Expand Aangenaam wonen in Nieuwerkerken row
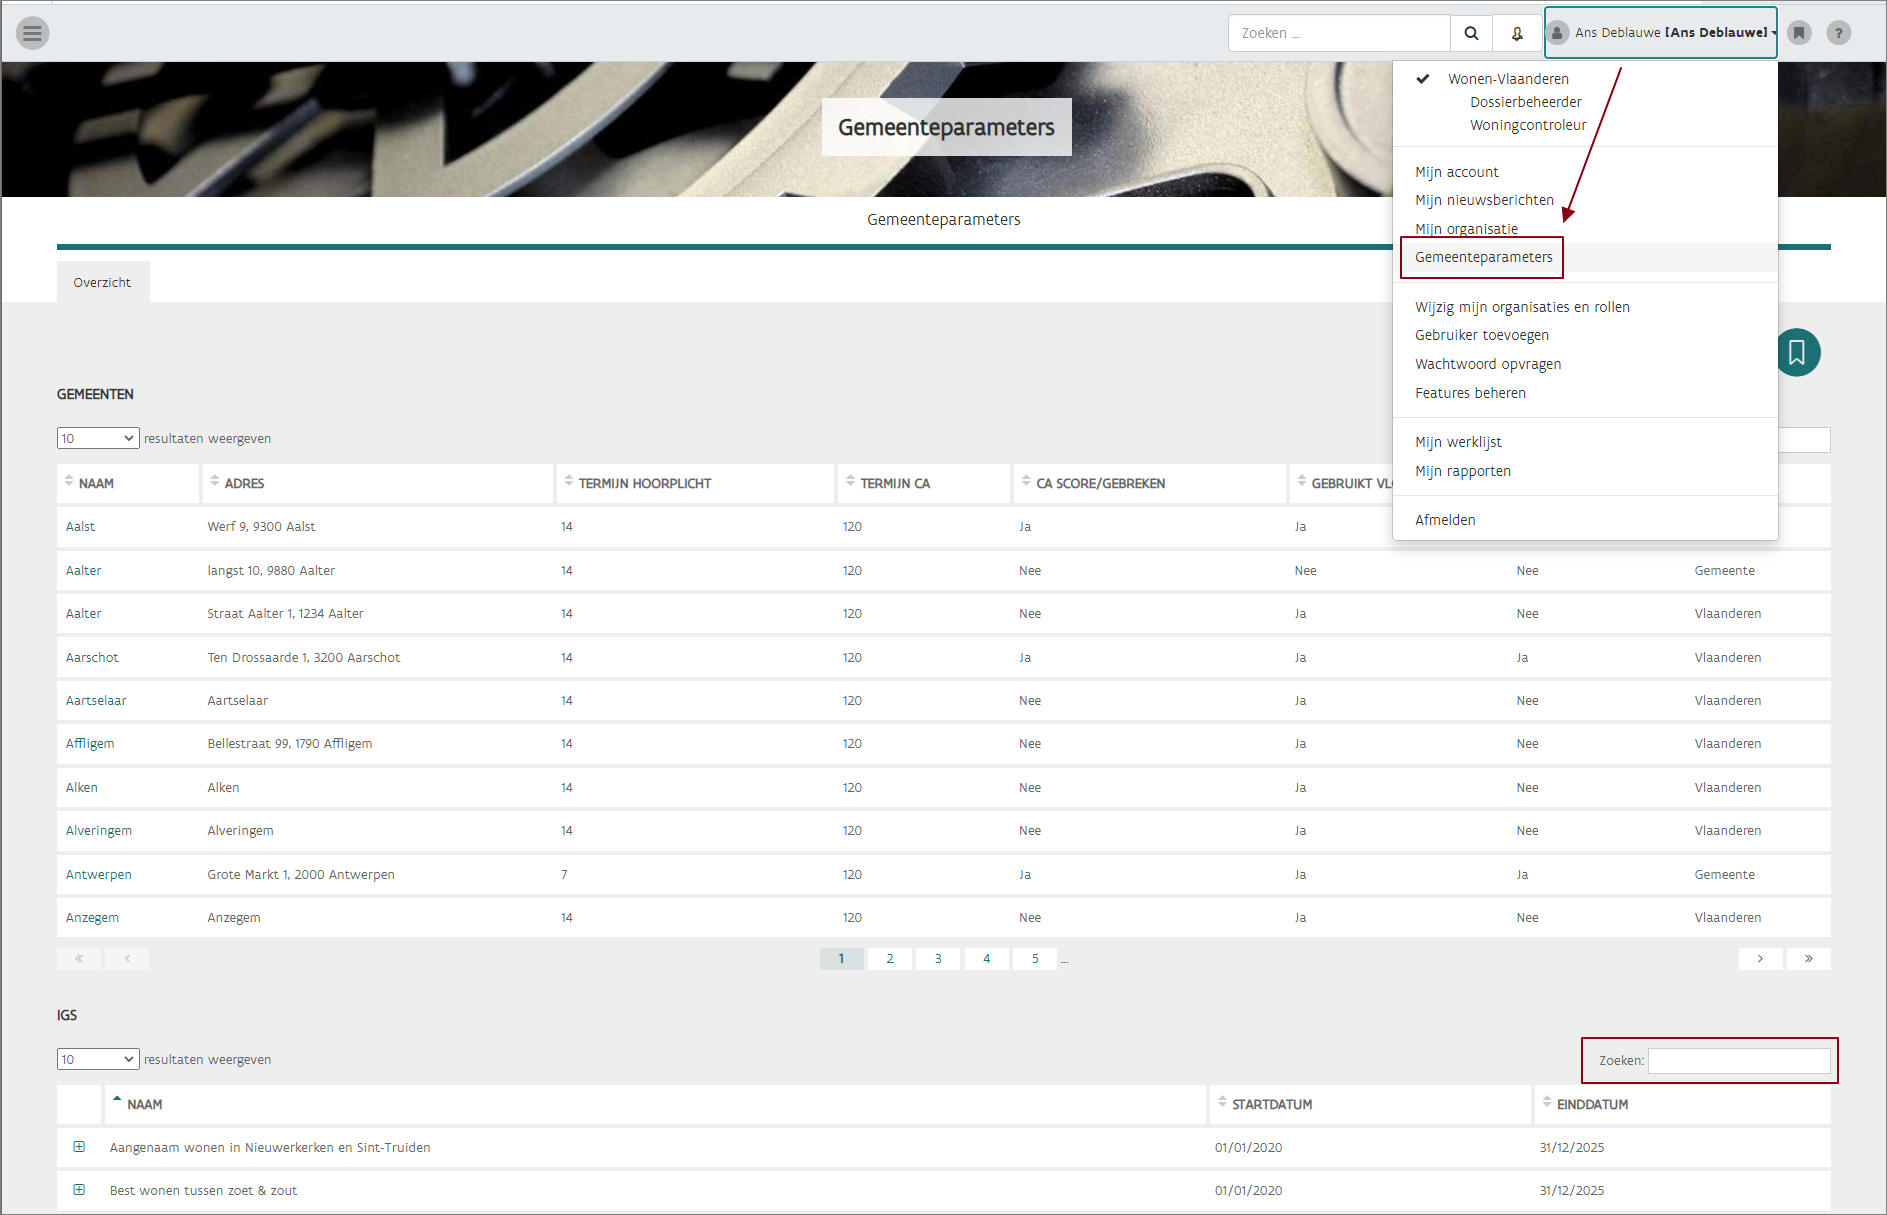The width and height of the screenshot is (1887, 1215). 79,1147
